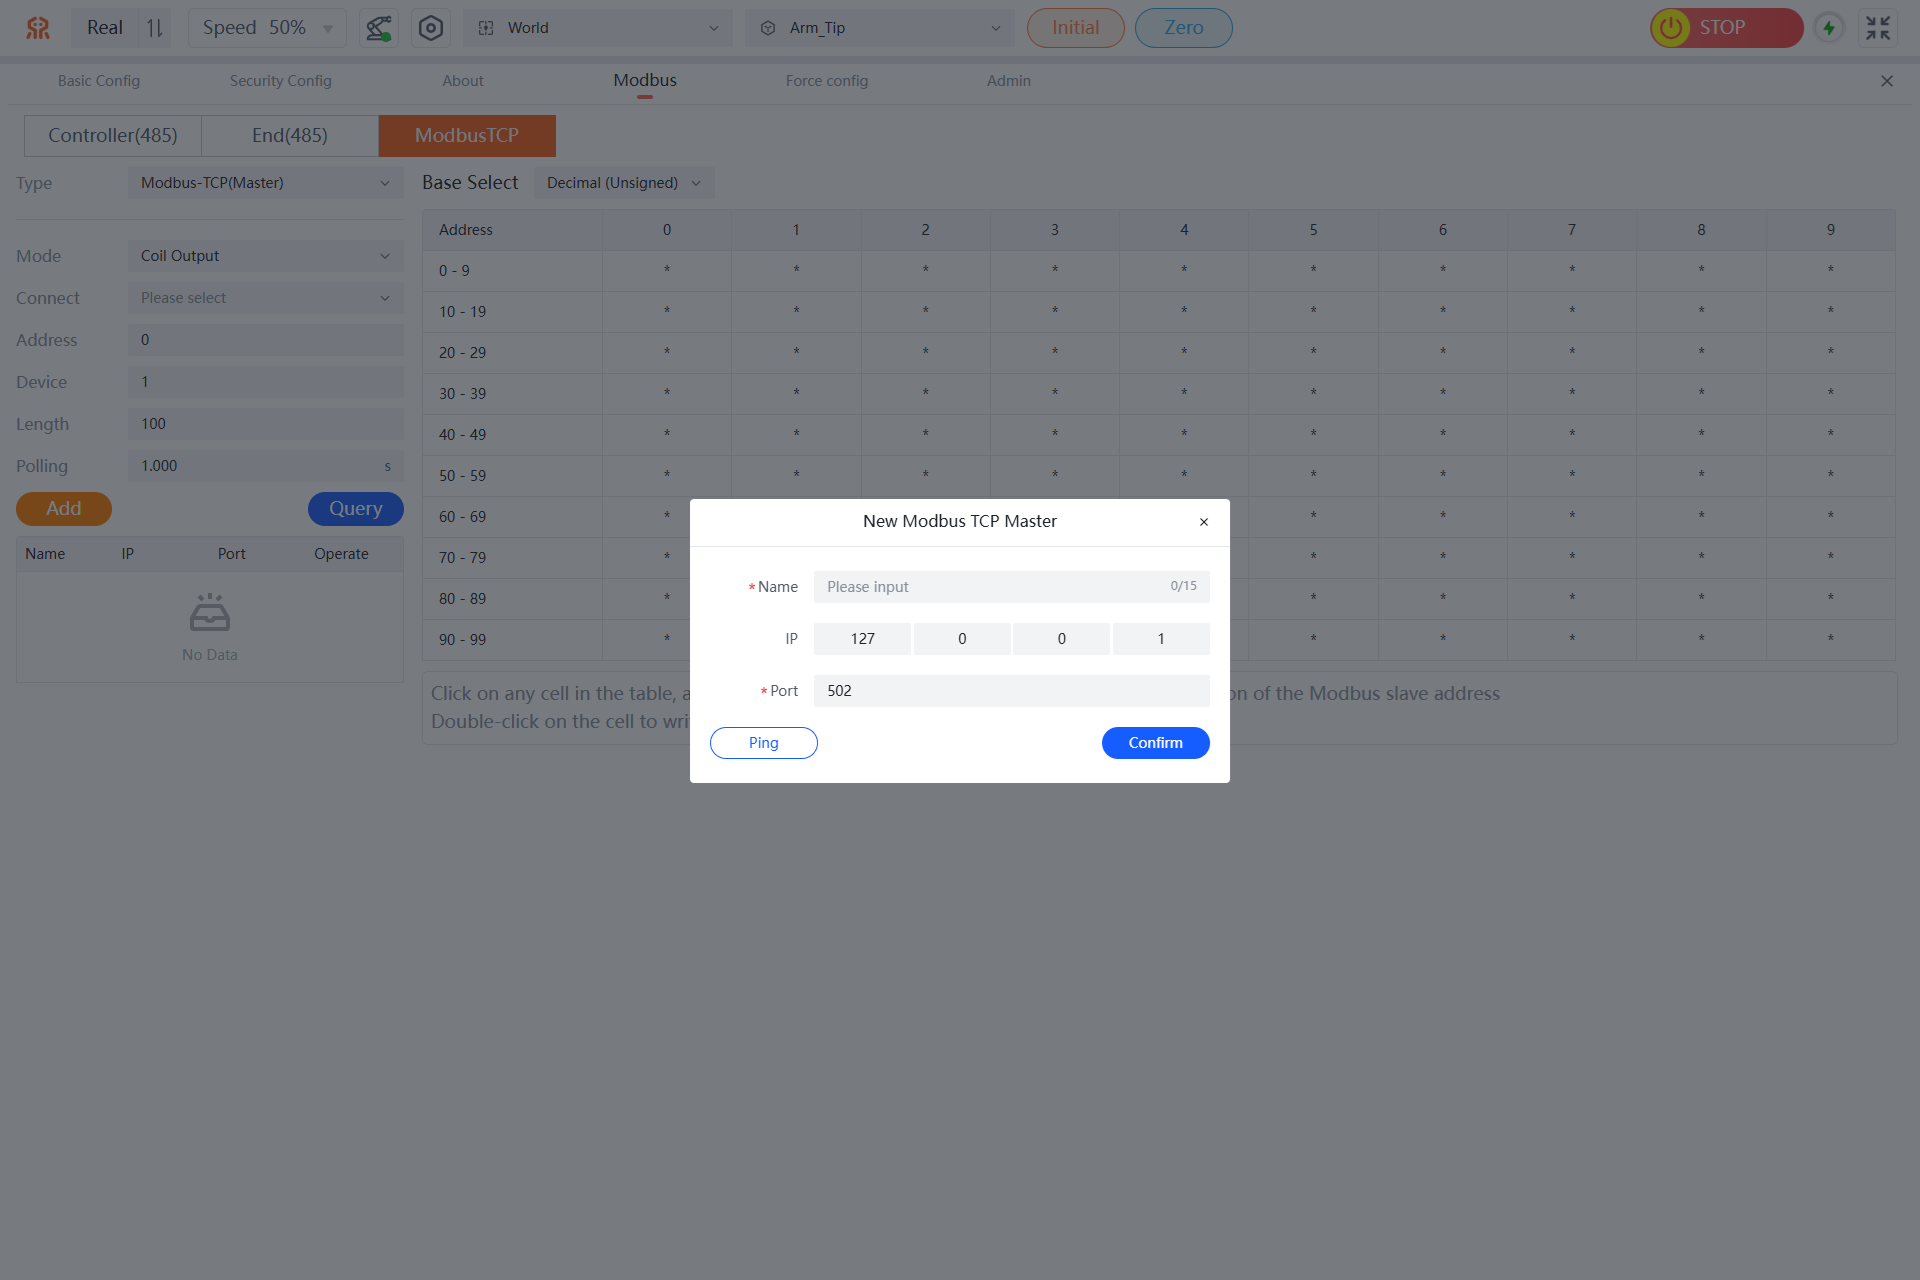Click the hexagon settings icon
This screenshot has width=1920, height=1280.
coord(430,28)
